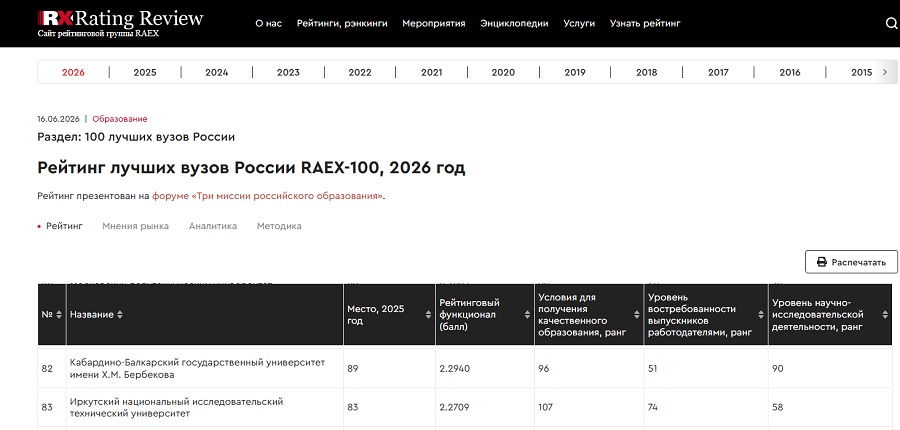Click graduate demand rank 74
The image size is (900, 430).
pos(653,407)
